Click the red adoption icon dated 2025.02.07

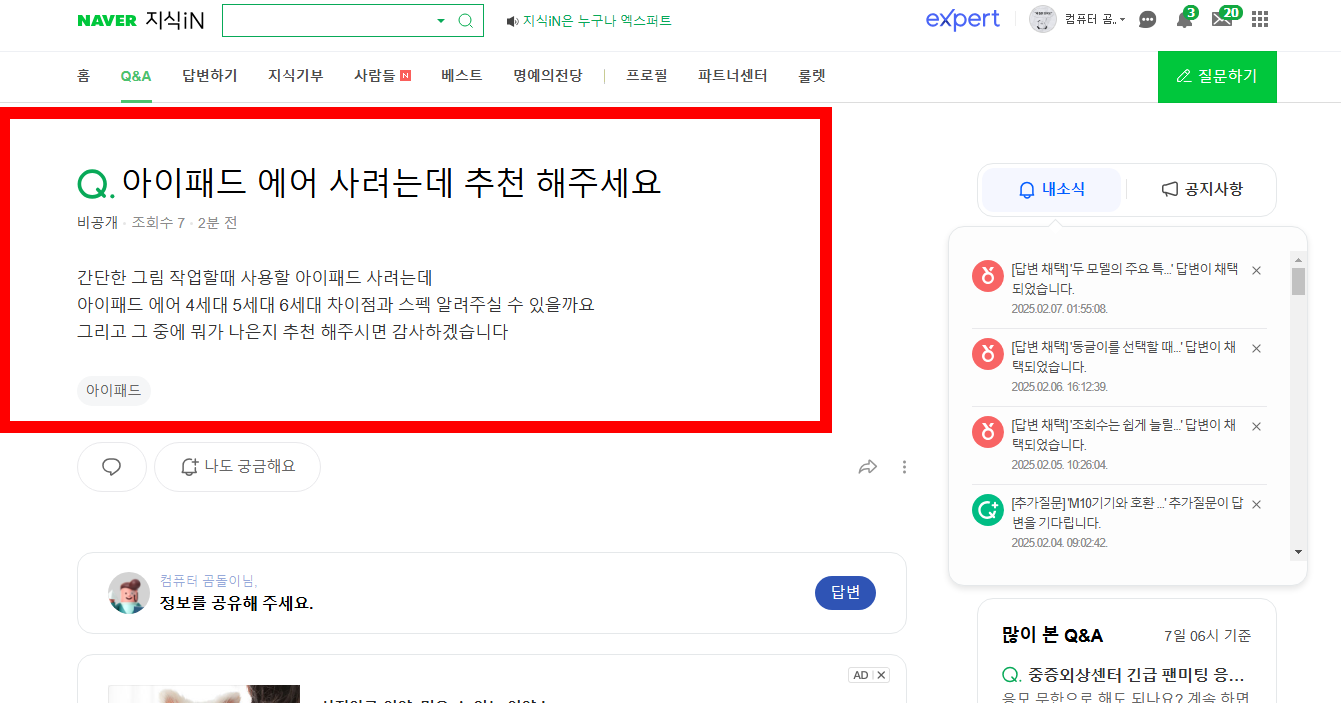[x=988, y=276]
